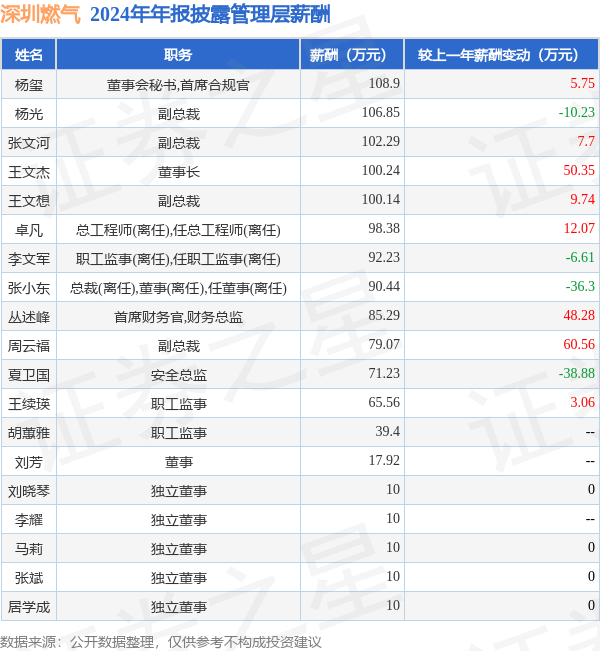The width and height of the screenshot is (600, 651).
Task: Click the 较上一年薪酬变动（万元） header
Action: (501, 54)
